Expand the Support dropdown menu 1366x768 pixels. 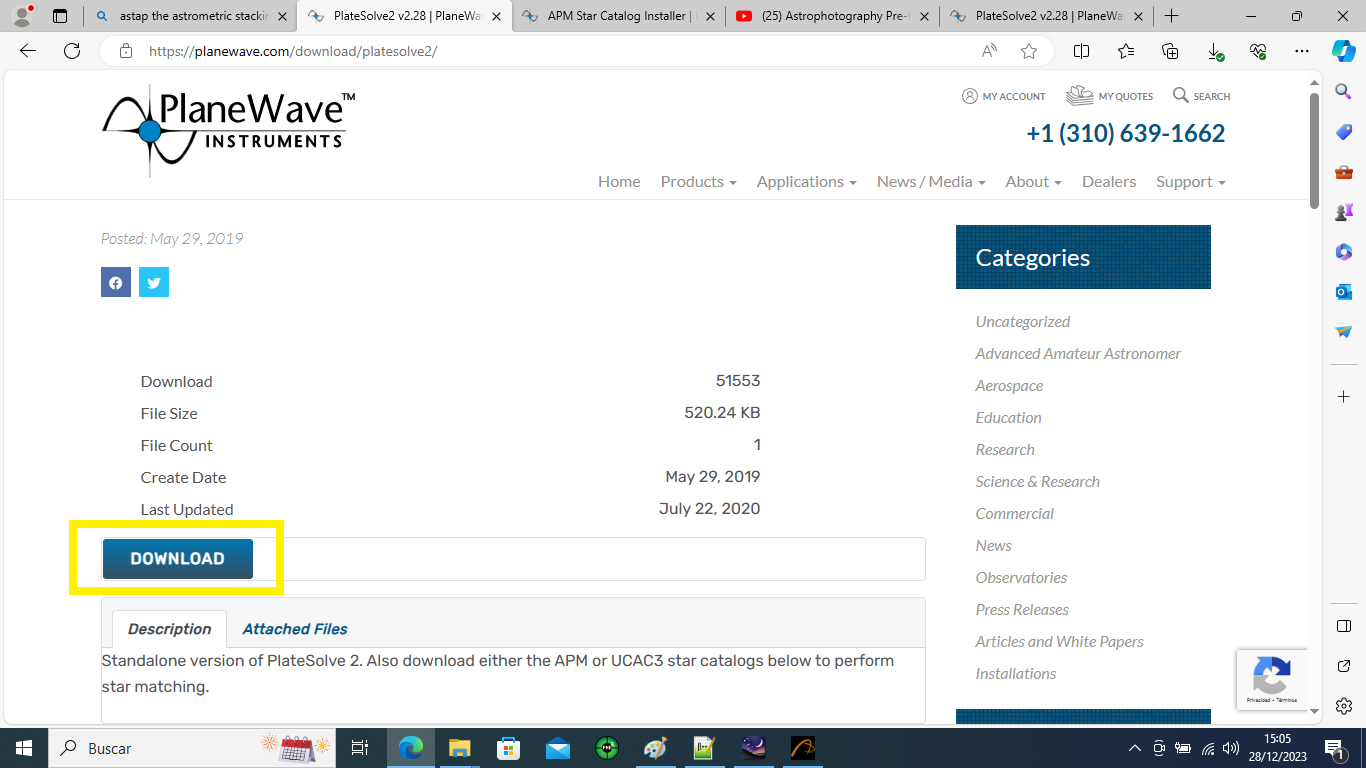[x=1190, y=181]
